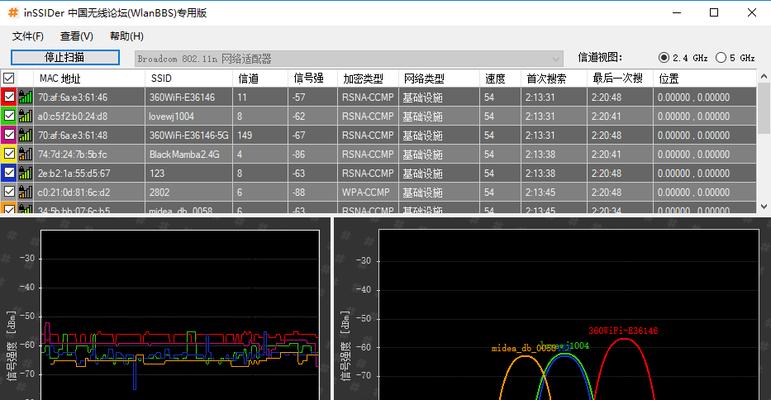Click signal value -86
This screenshot has height=400, width=771.
tap(298, 154)
